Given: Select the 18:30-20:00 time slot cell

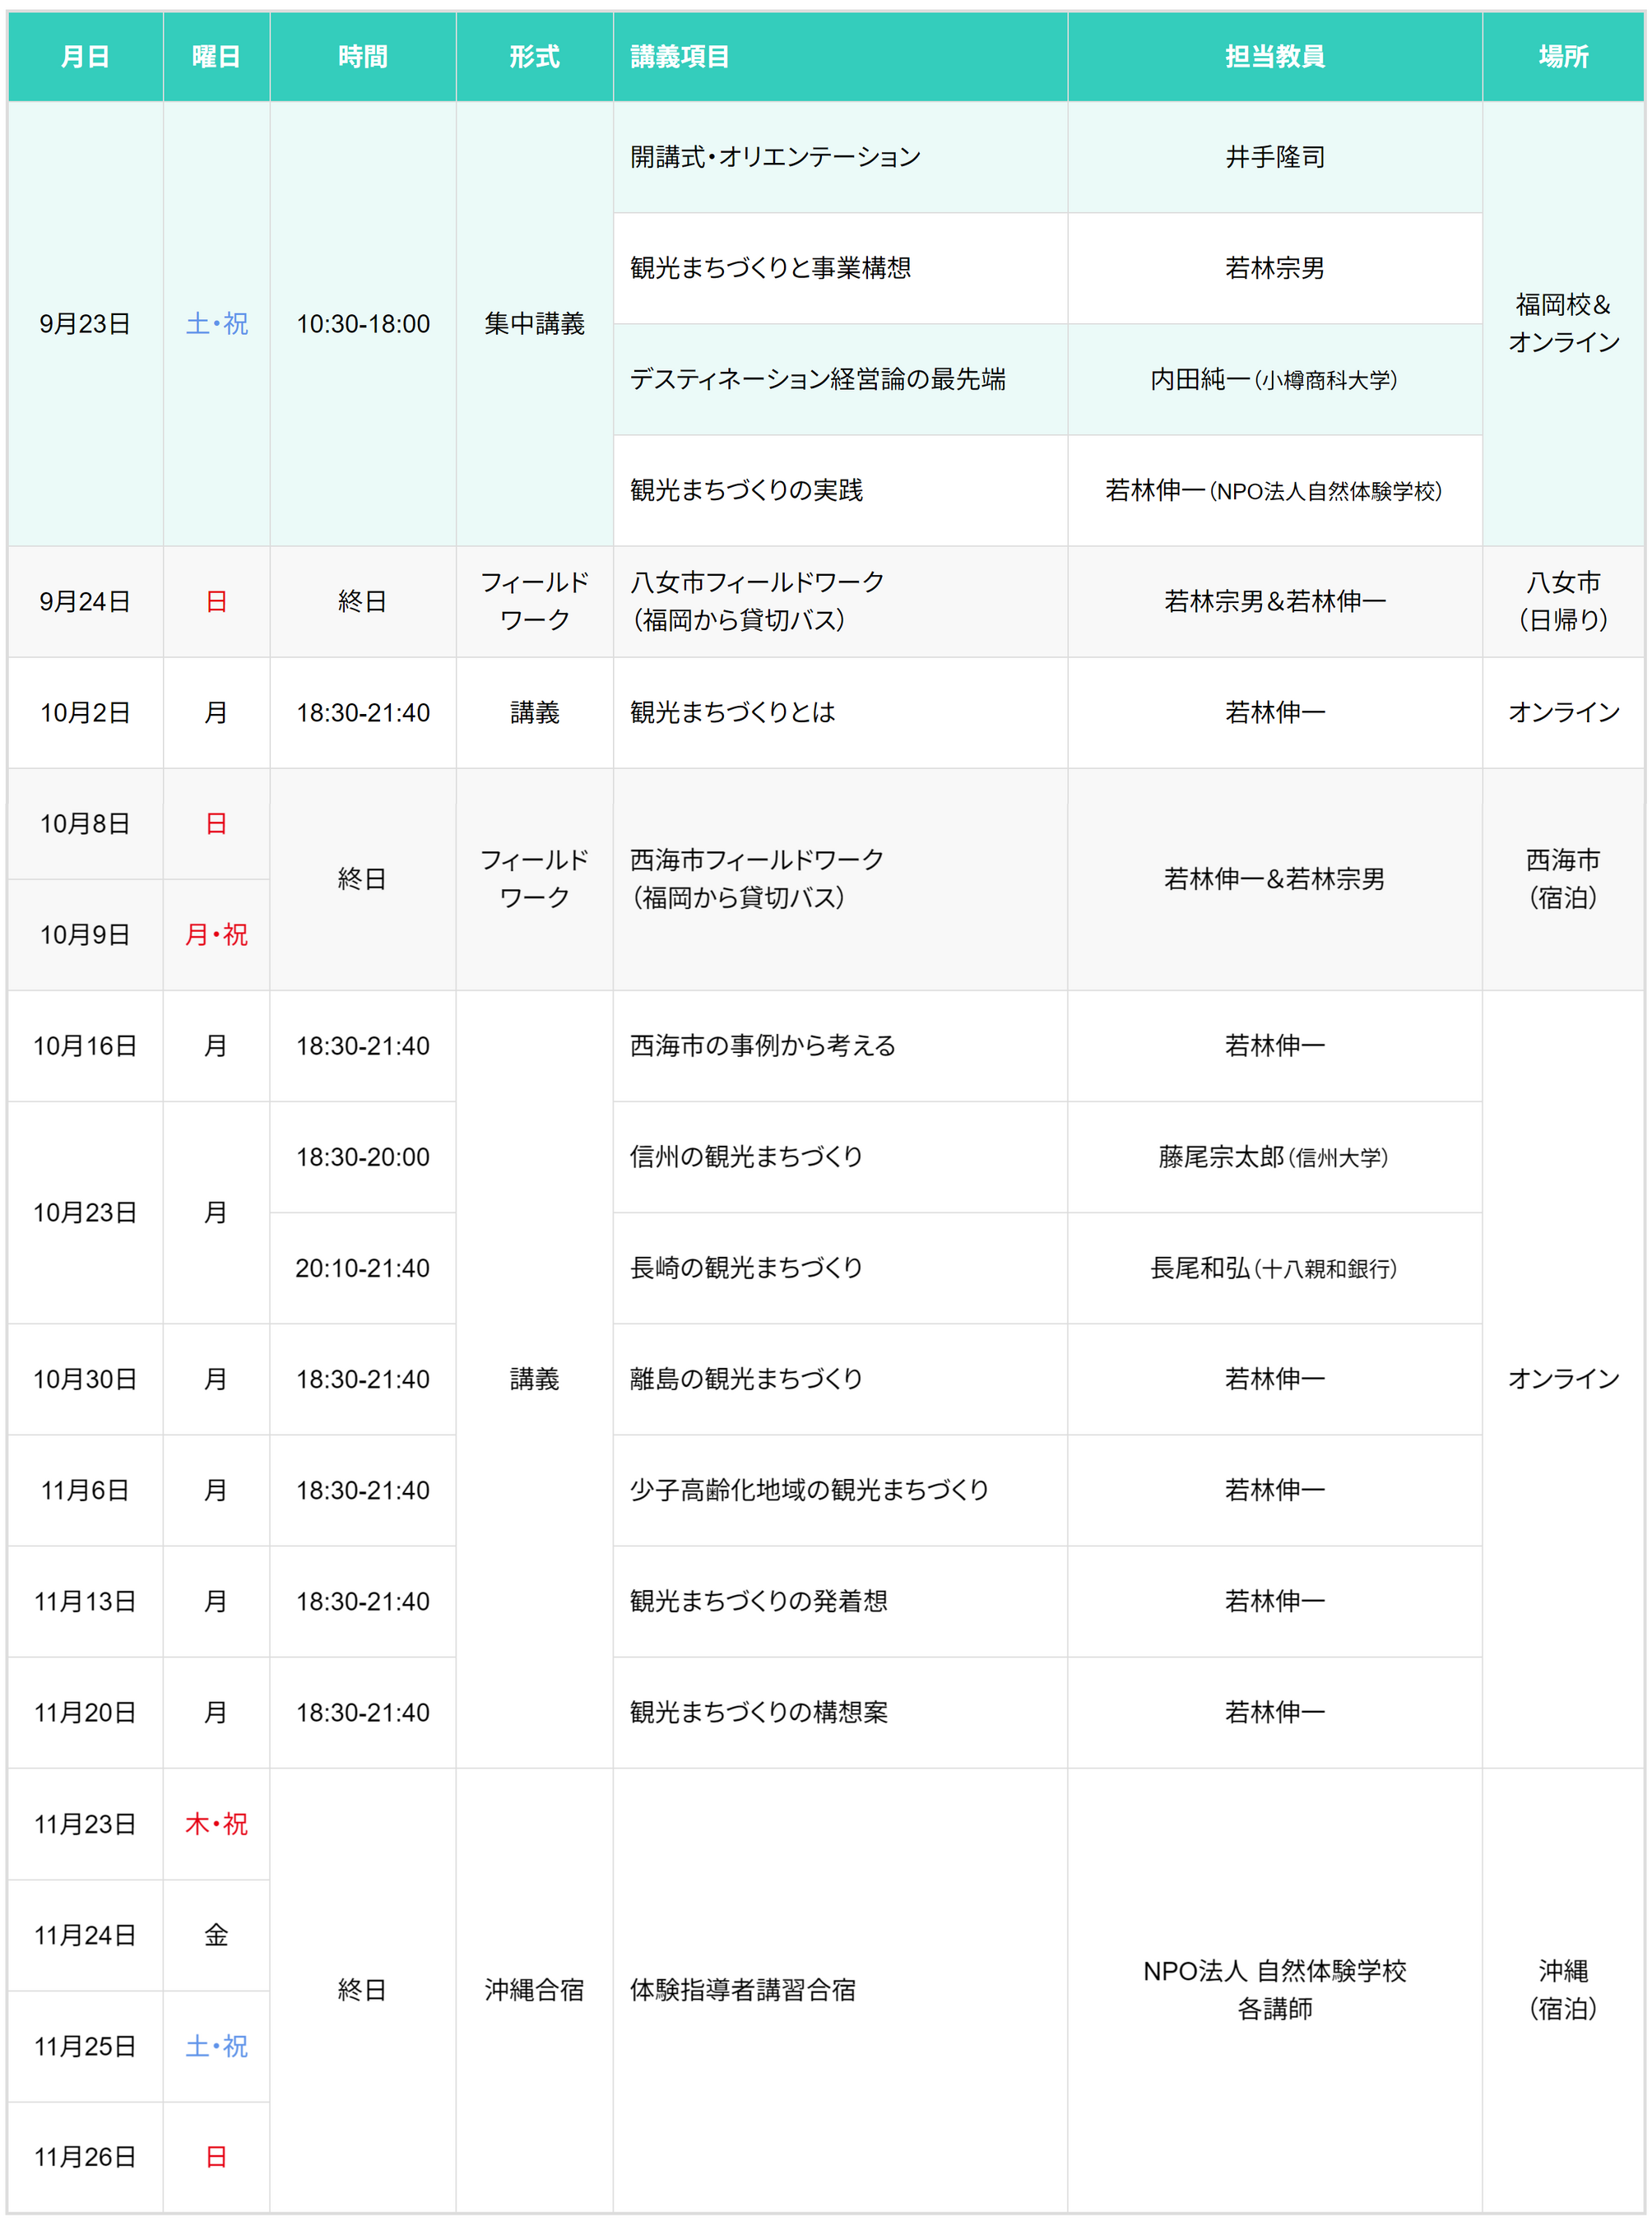Looking at the screenshot, I should [362, 1157].
